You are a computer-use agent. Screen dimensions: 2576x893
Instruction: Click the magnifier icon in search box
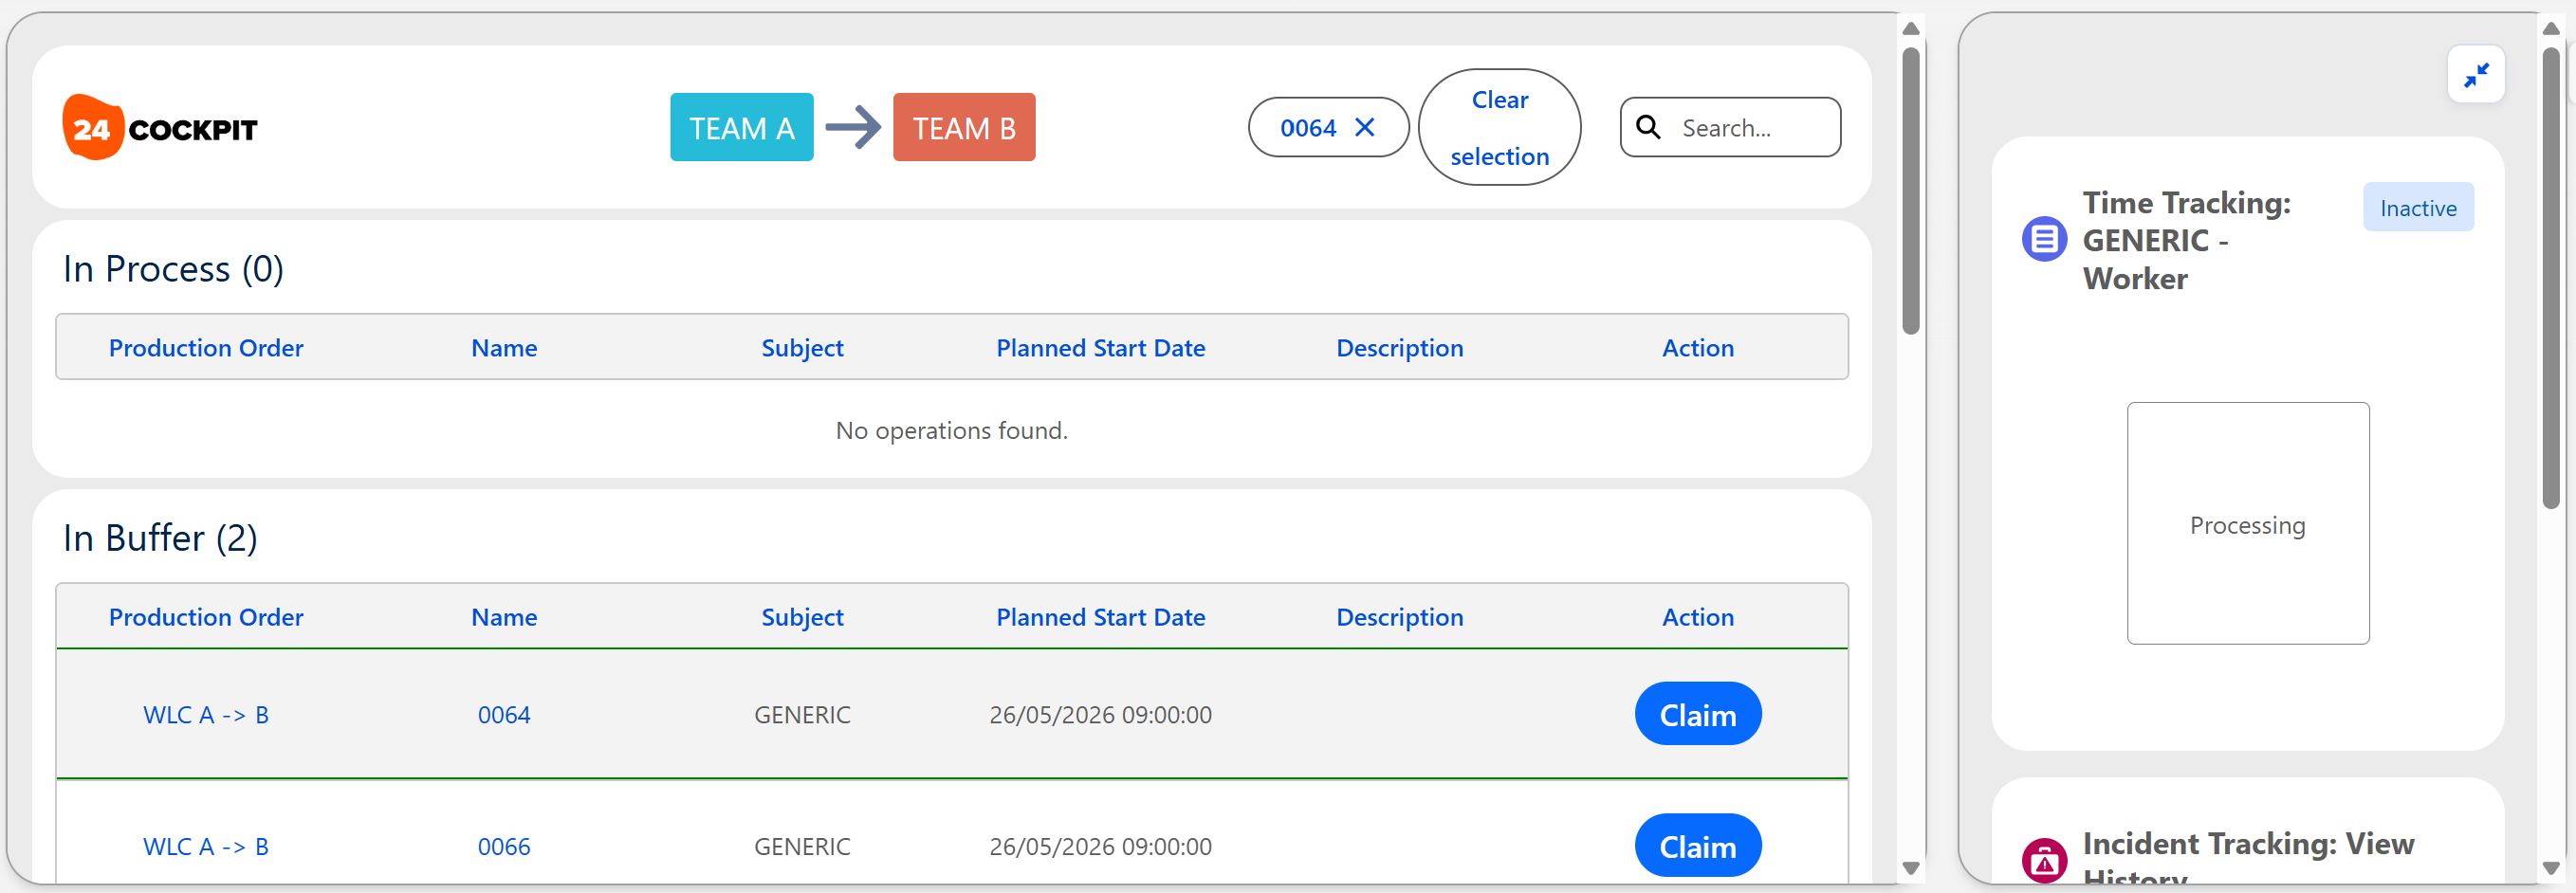pos(1648,127)
